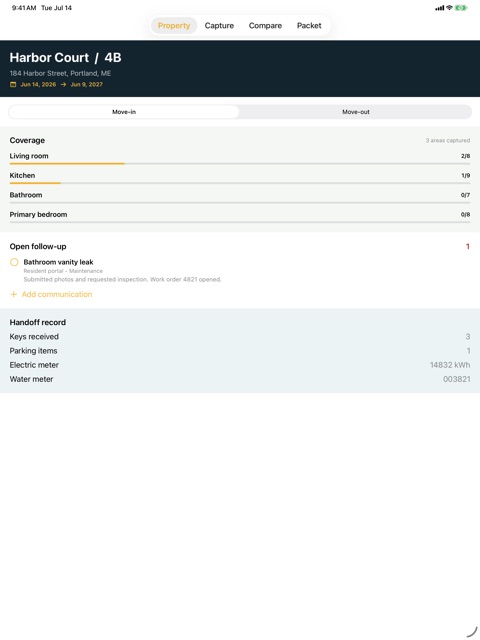
Task: Go to the Packet tab
Action: (x=309, y=25)
